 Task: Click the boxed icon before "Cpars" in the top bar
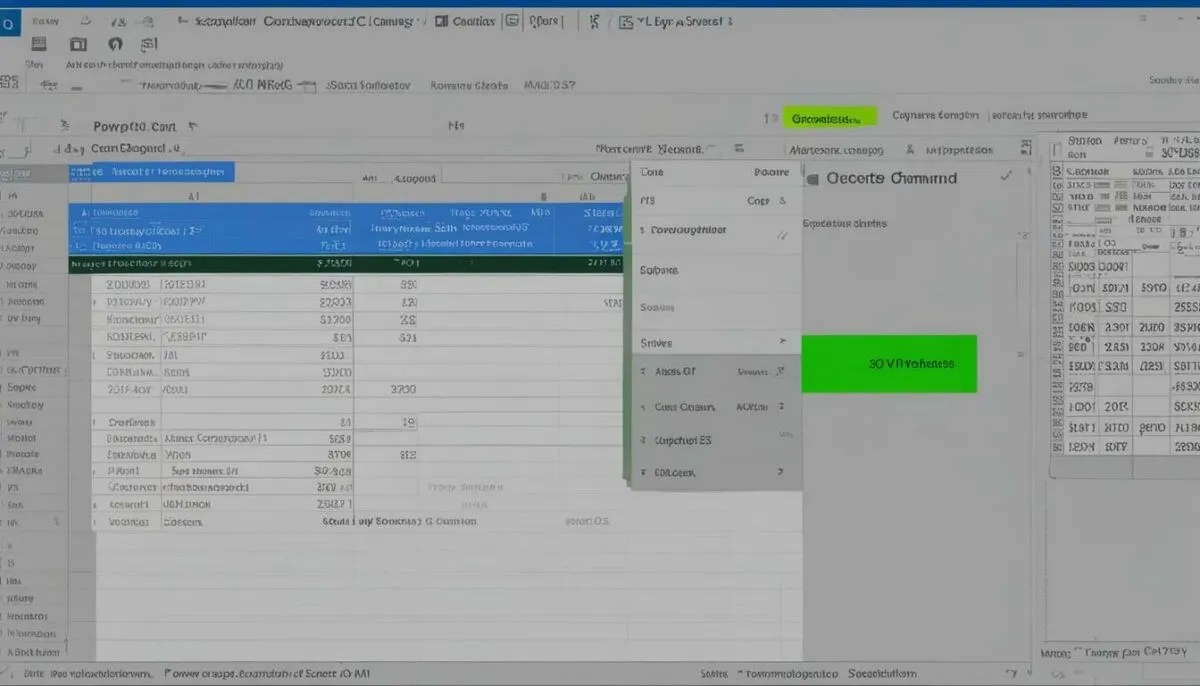coord(512,20)
